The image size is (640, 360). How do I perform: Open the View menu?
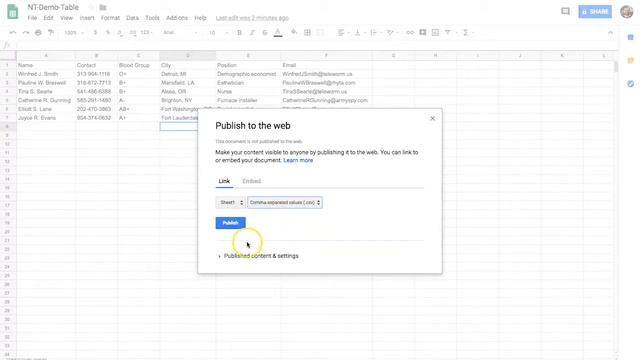coord(66,18)
